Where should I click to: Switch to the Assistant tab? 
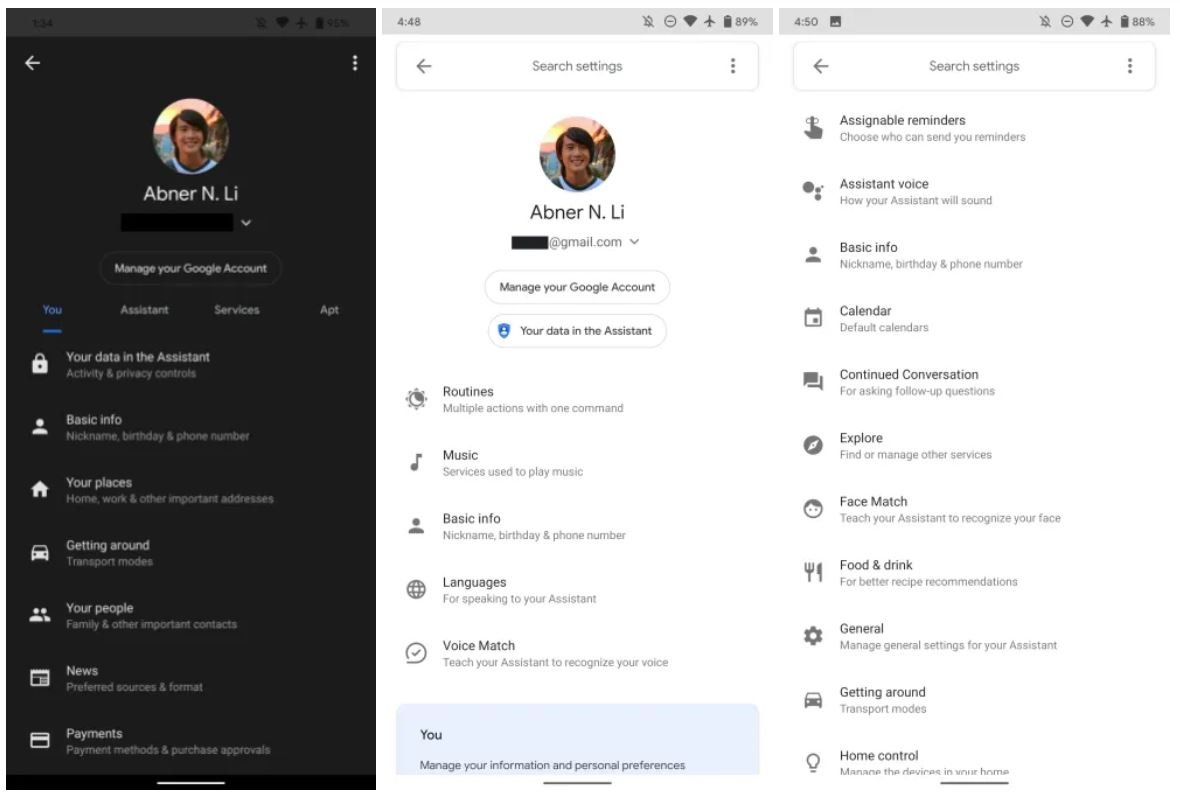click(x=144, y=310)
